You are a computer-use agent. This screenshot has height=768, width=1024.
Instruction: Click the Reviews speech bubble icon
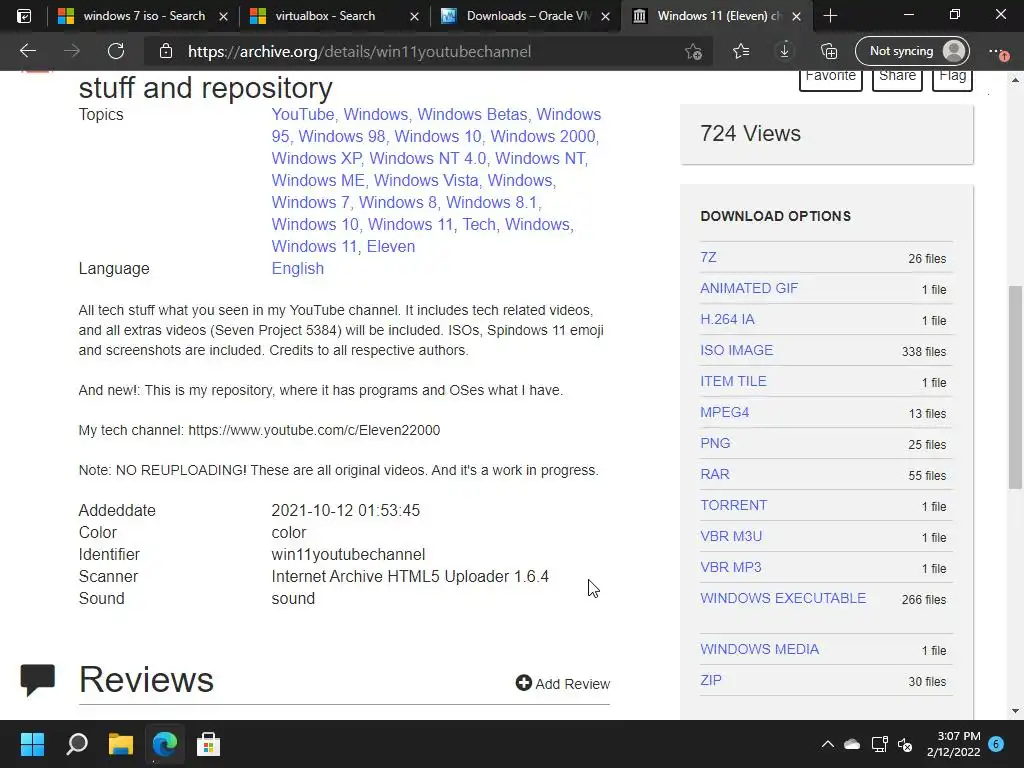37,680
